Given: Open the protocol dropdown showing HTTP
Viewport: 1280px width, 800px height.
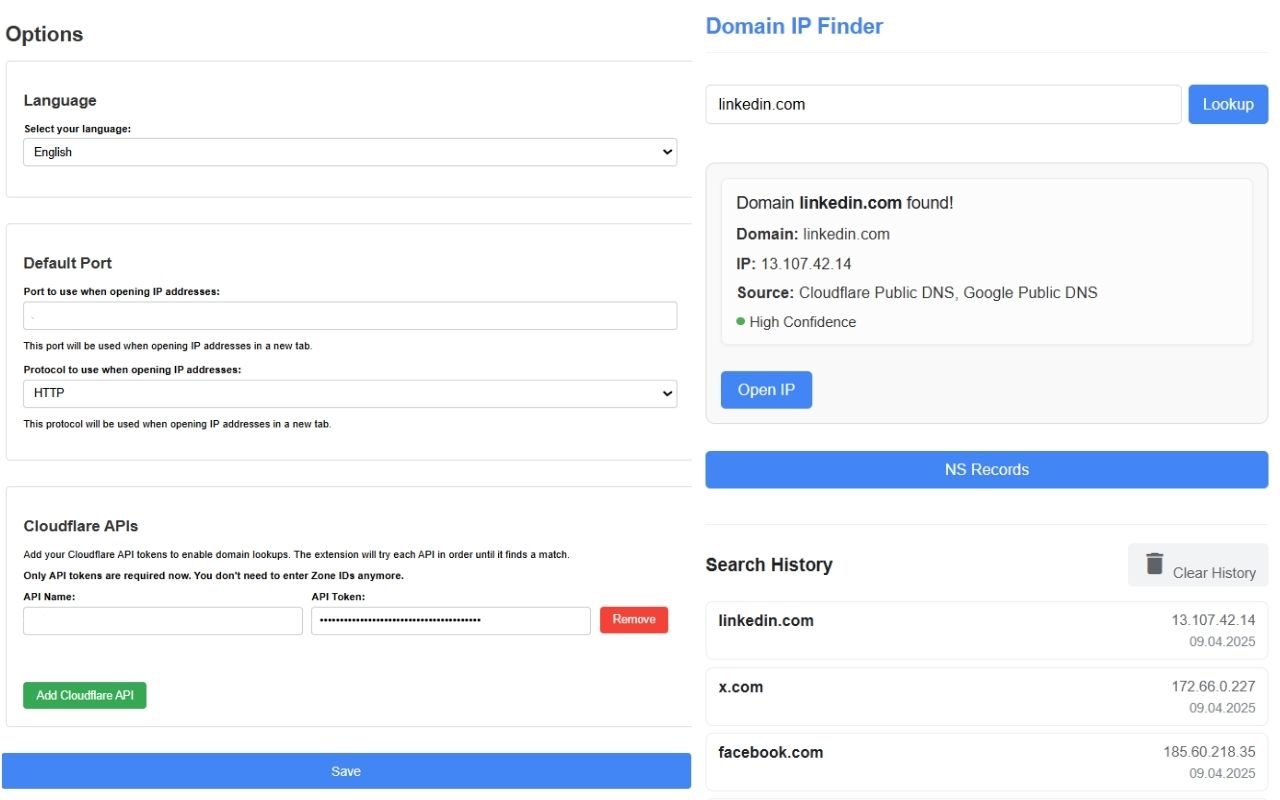Looking at the screenshot, I should click(x=350, y=393).
